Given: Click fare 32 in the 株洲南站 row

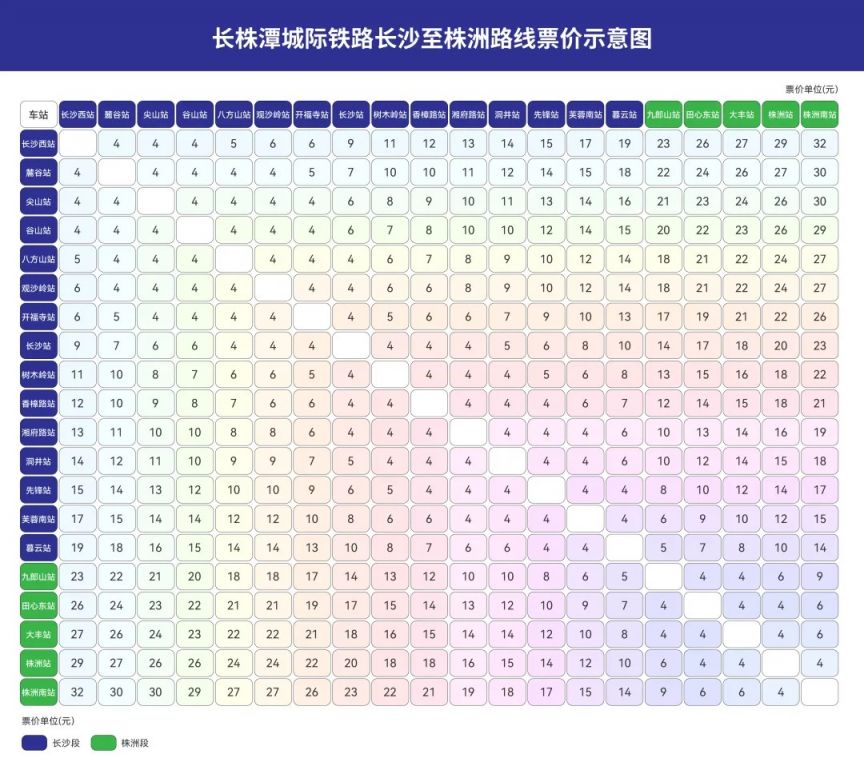Looking at the screenshot, I should (77, 691).
